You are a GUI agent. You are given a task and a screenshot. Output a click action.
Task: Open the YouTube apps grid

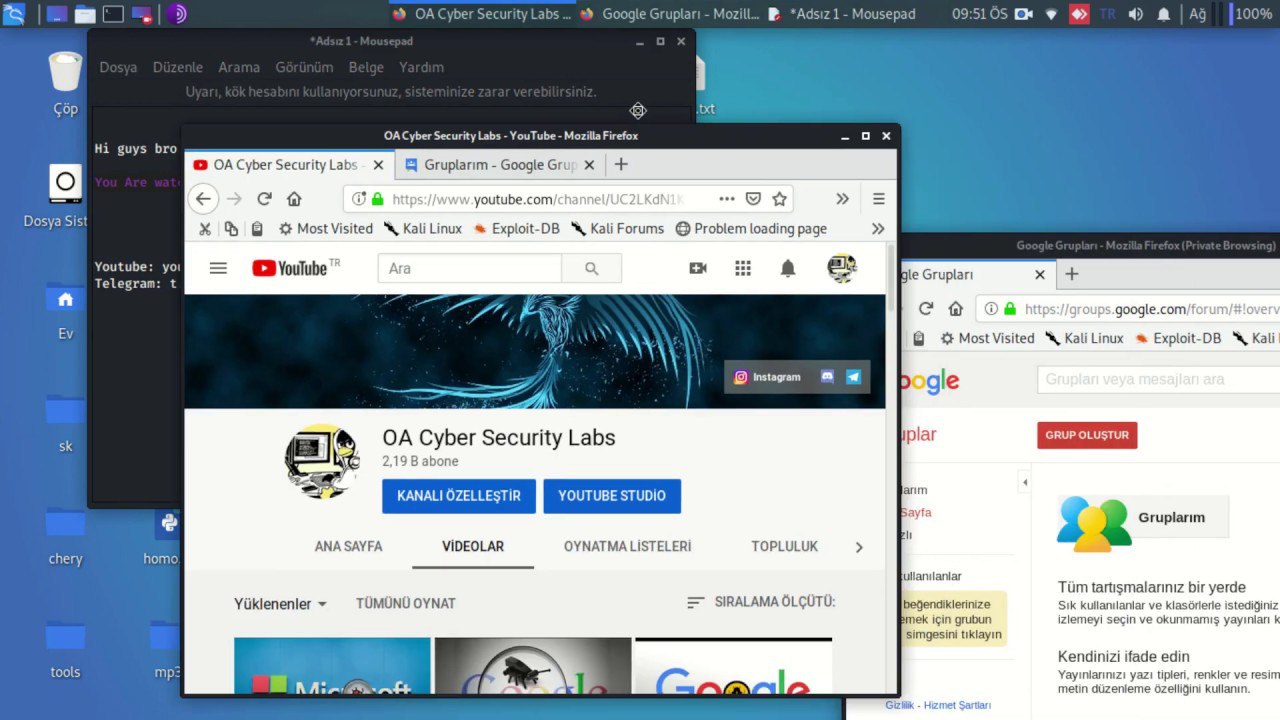(x=743, y=268)
